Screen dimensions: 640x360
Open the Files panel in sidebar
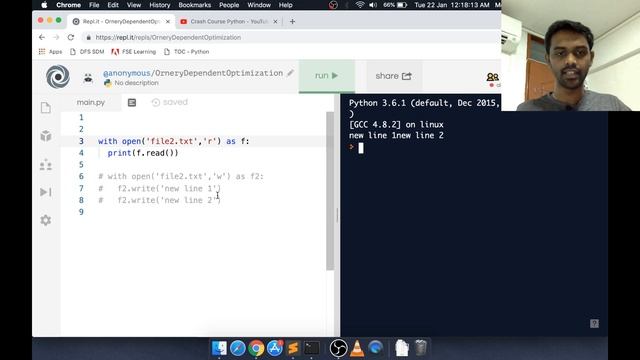[x=46, y=108]
